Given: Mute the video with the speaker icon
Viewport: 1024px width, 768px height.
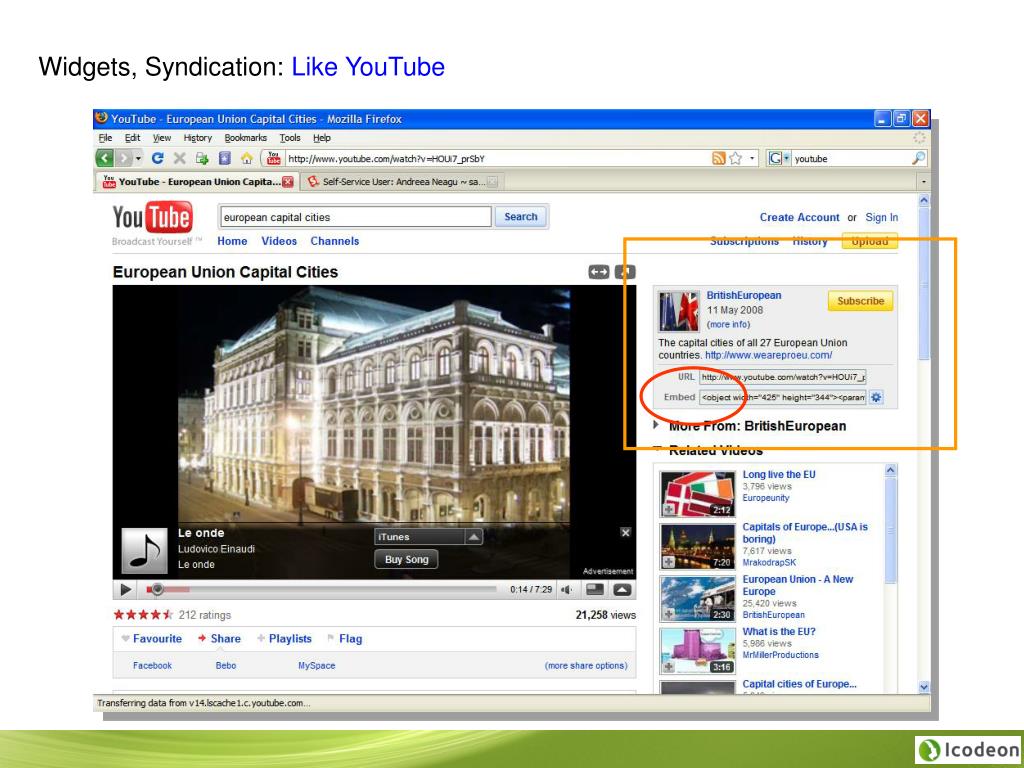Looking at the screenshot, I should coord(566,590).
